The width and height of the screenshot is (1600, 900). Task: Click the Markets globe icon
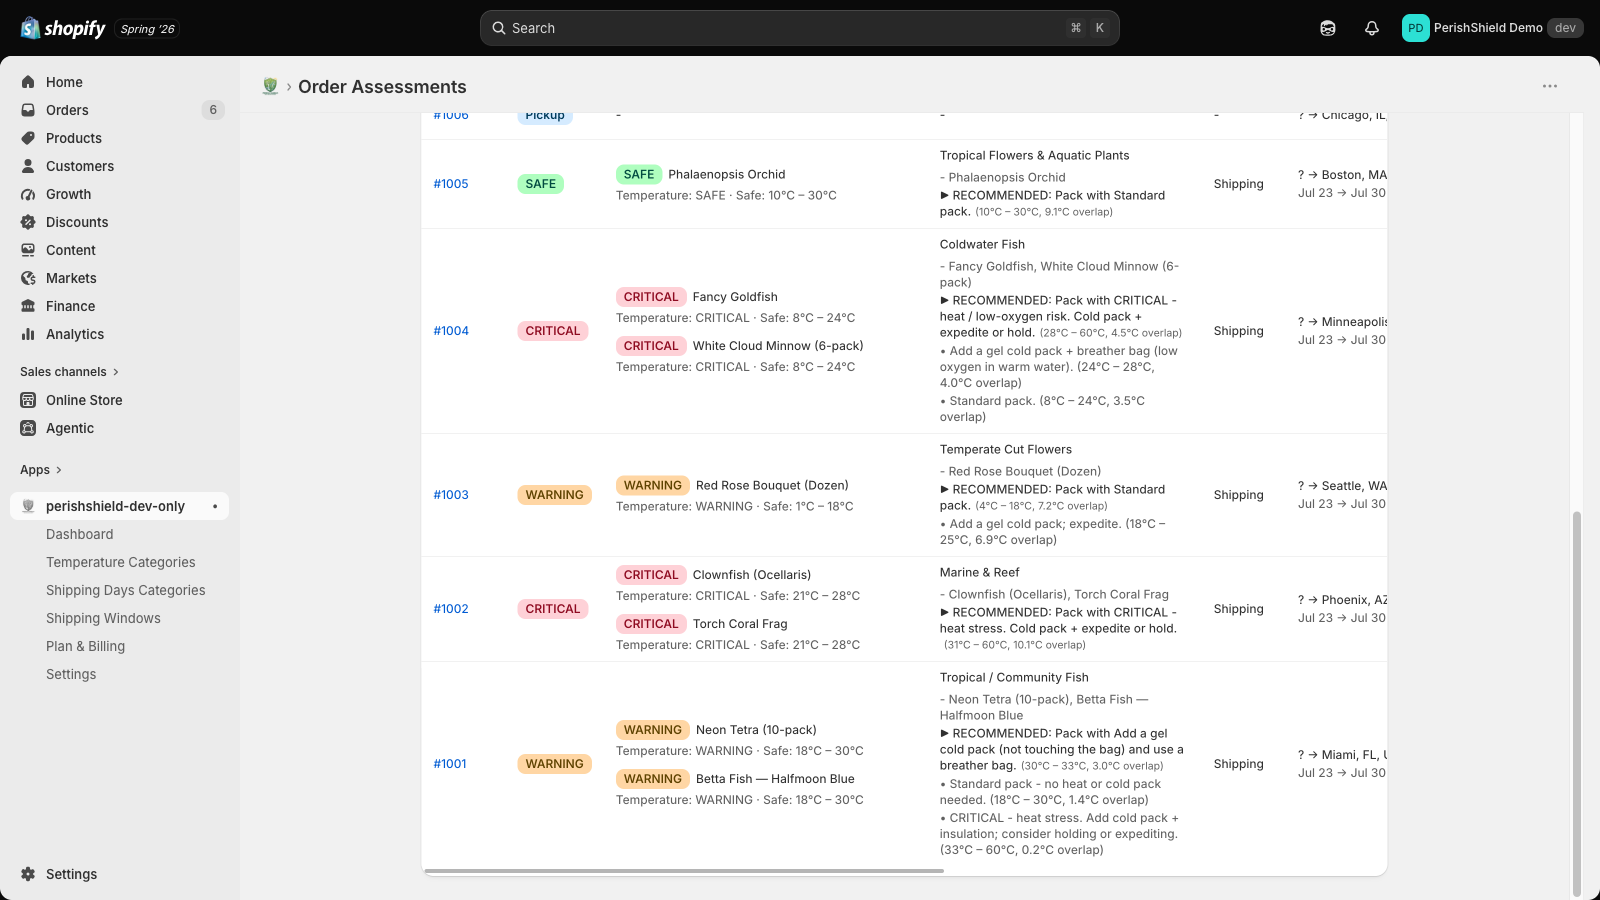point(28,278)
